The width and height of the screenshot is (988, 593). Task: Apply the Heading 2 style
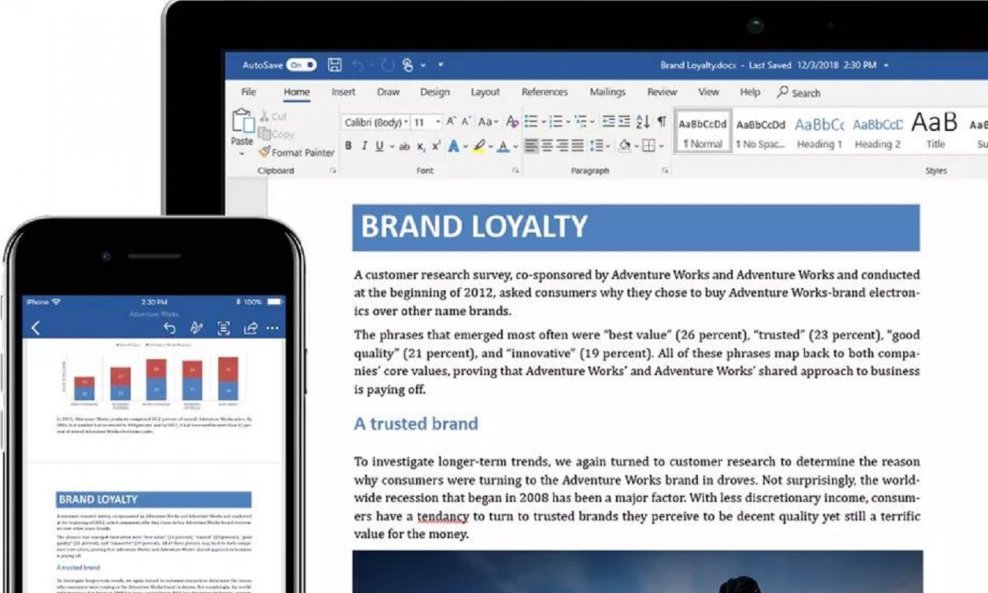877,132
